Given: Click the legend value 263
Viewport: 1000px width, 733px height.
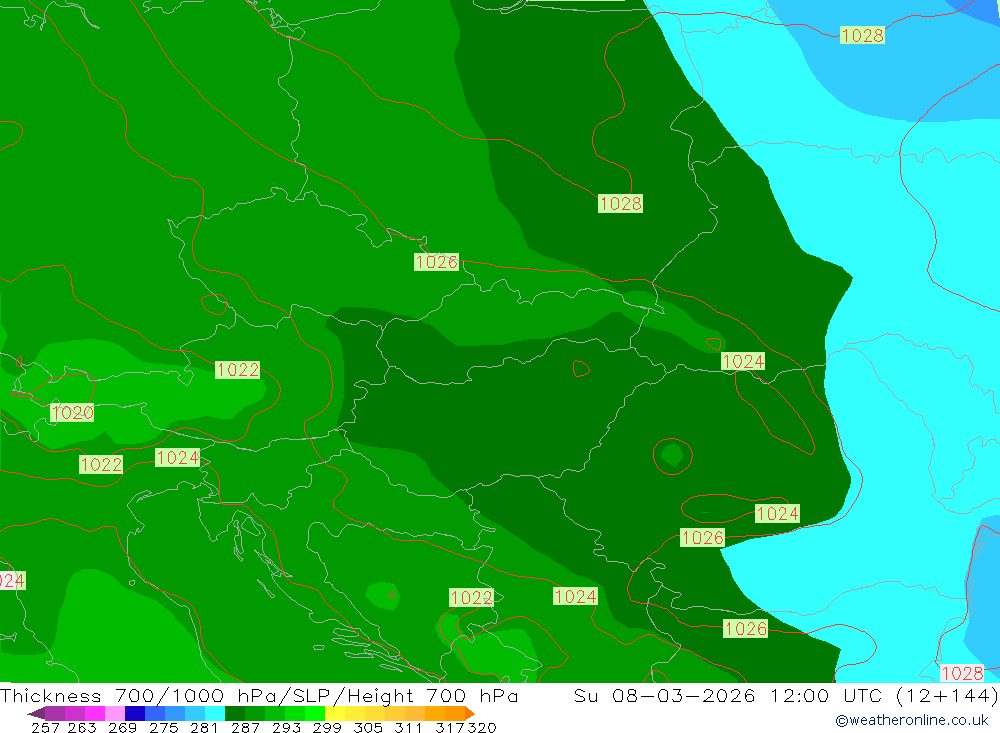Looking at the screenshot, I should point(82,727).
